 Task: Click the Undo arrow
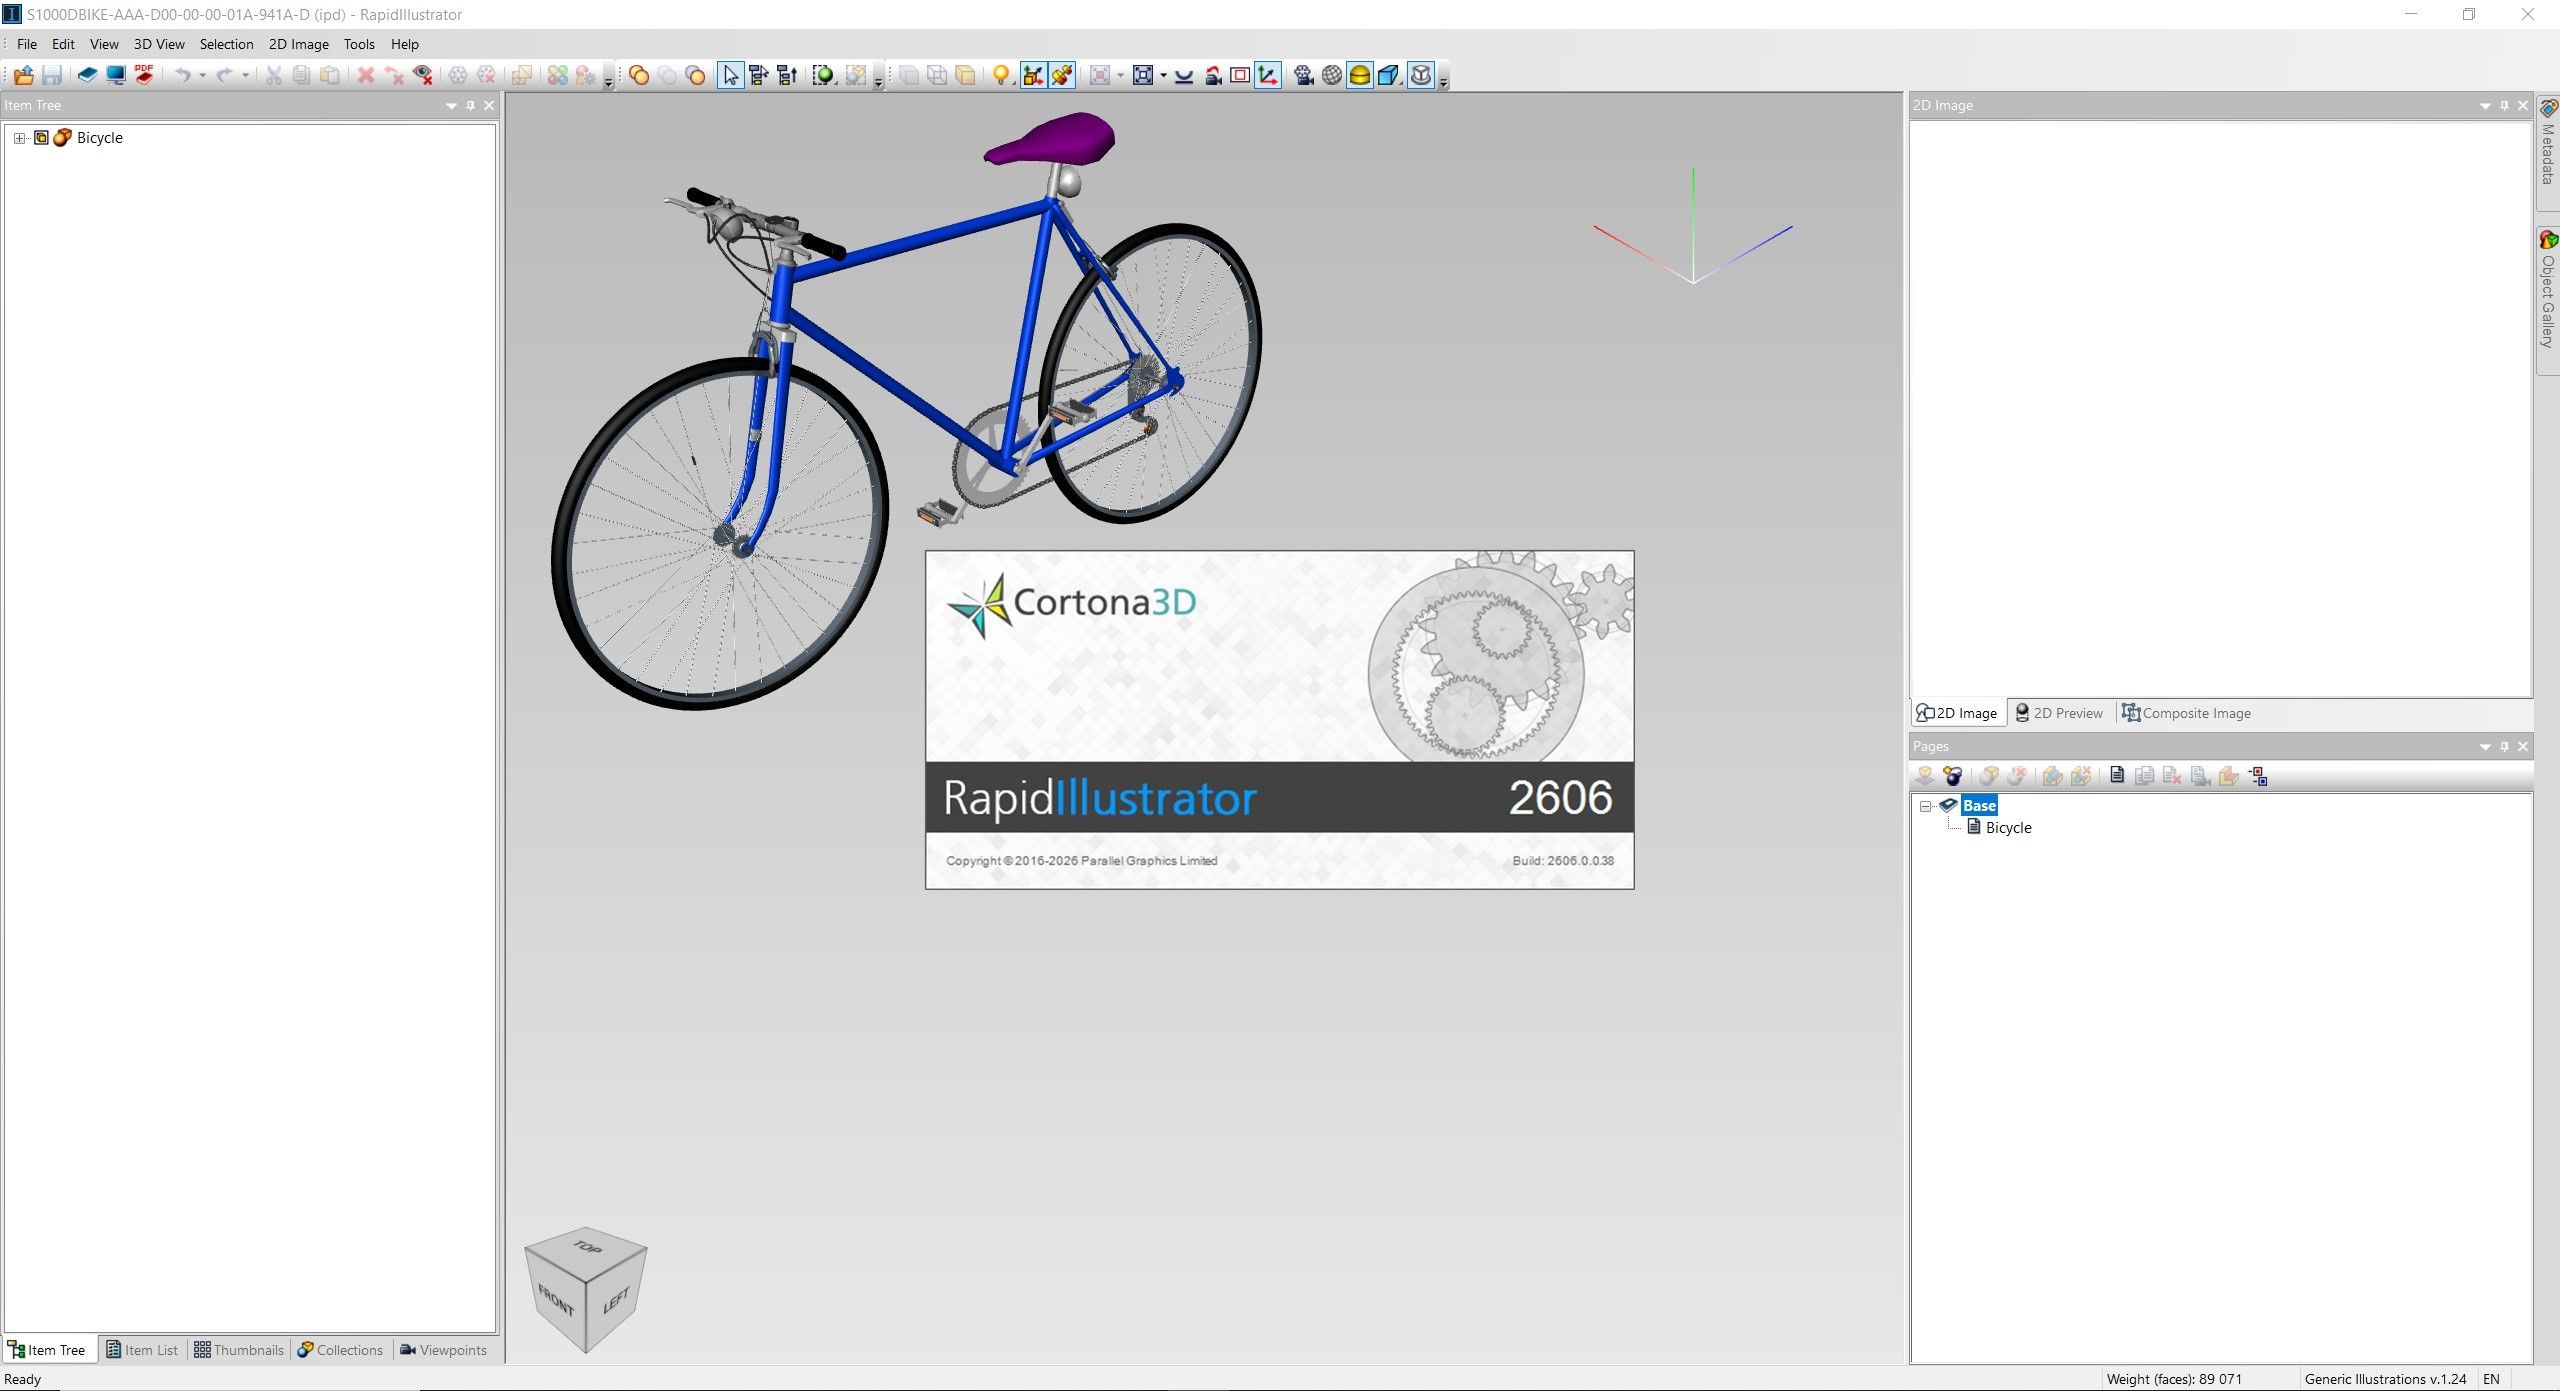point(182,75)
